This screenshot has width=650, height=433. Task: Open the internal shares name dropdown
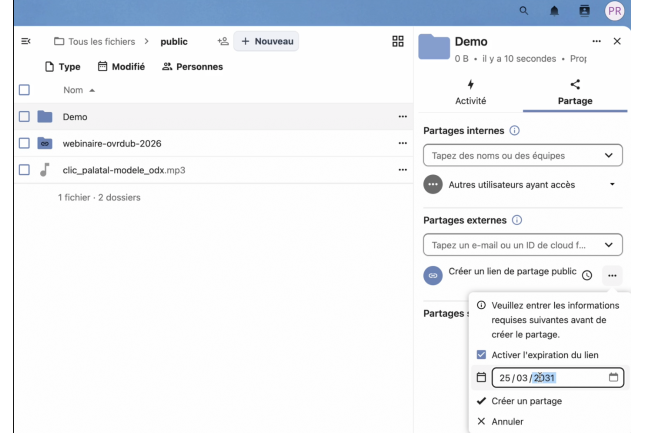(523, 156)
